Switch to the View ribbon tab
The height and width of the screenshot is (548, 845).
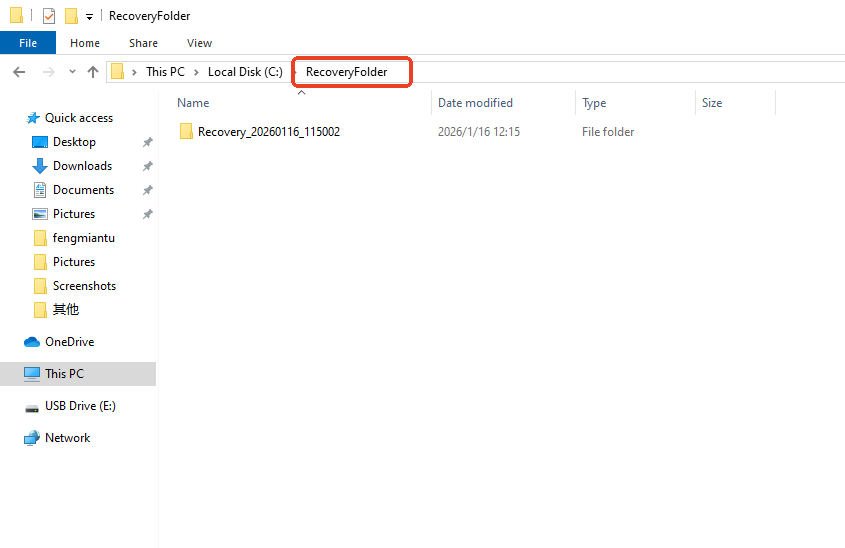click(199, 43)
